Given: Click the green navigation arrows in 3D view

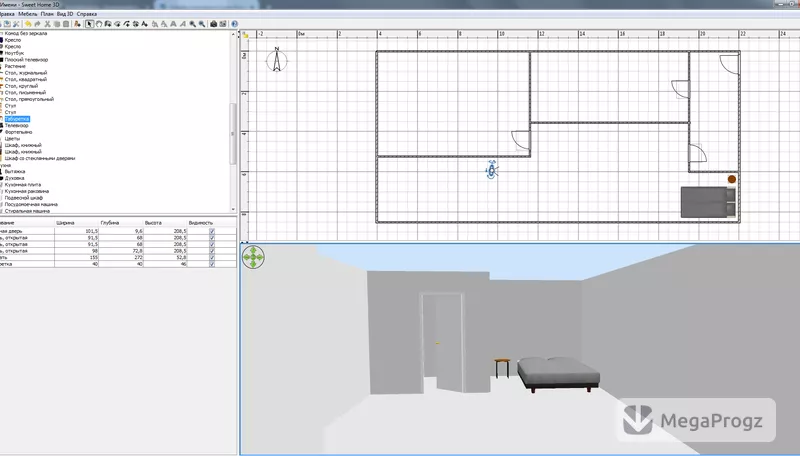Looking at the screenshot, I should pyautogui.click(x=254, y=258).
